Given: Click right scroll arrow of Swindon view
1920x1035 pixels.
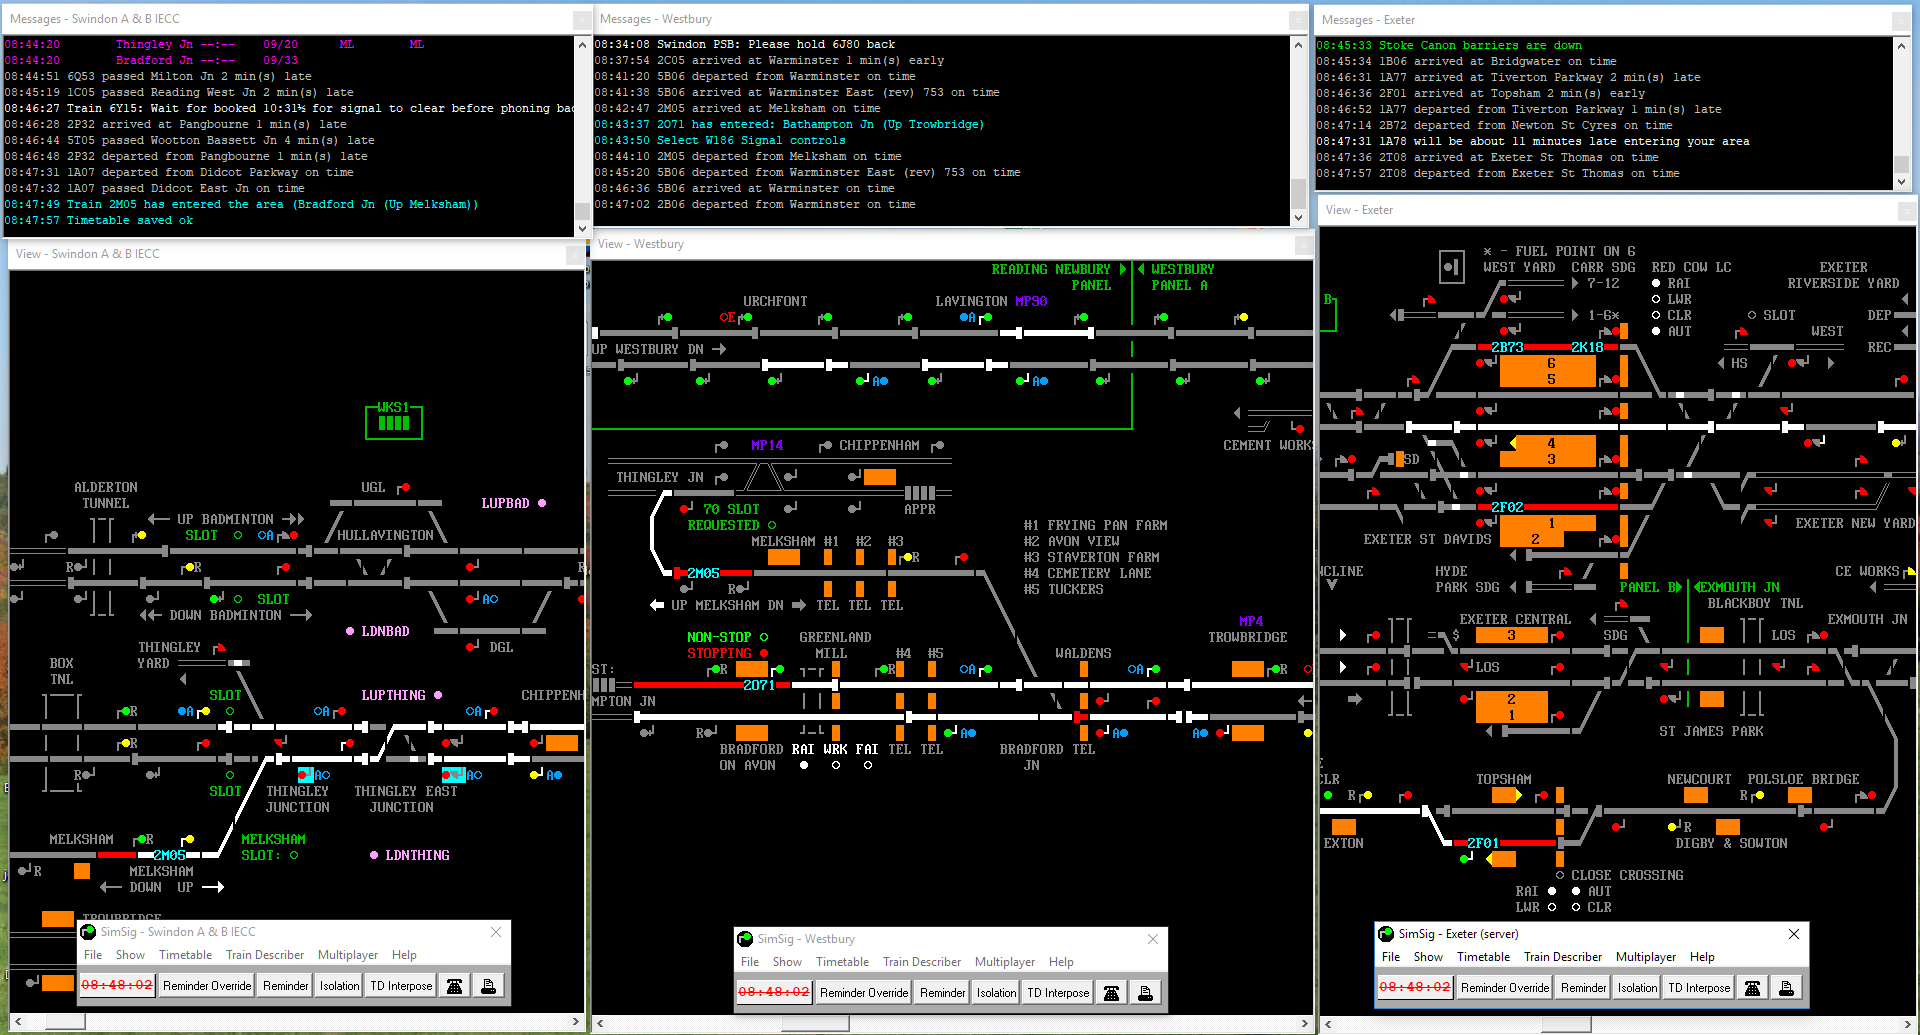Looking at the screenshot, I should point(576,1022).
